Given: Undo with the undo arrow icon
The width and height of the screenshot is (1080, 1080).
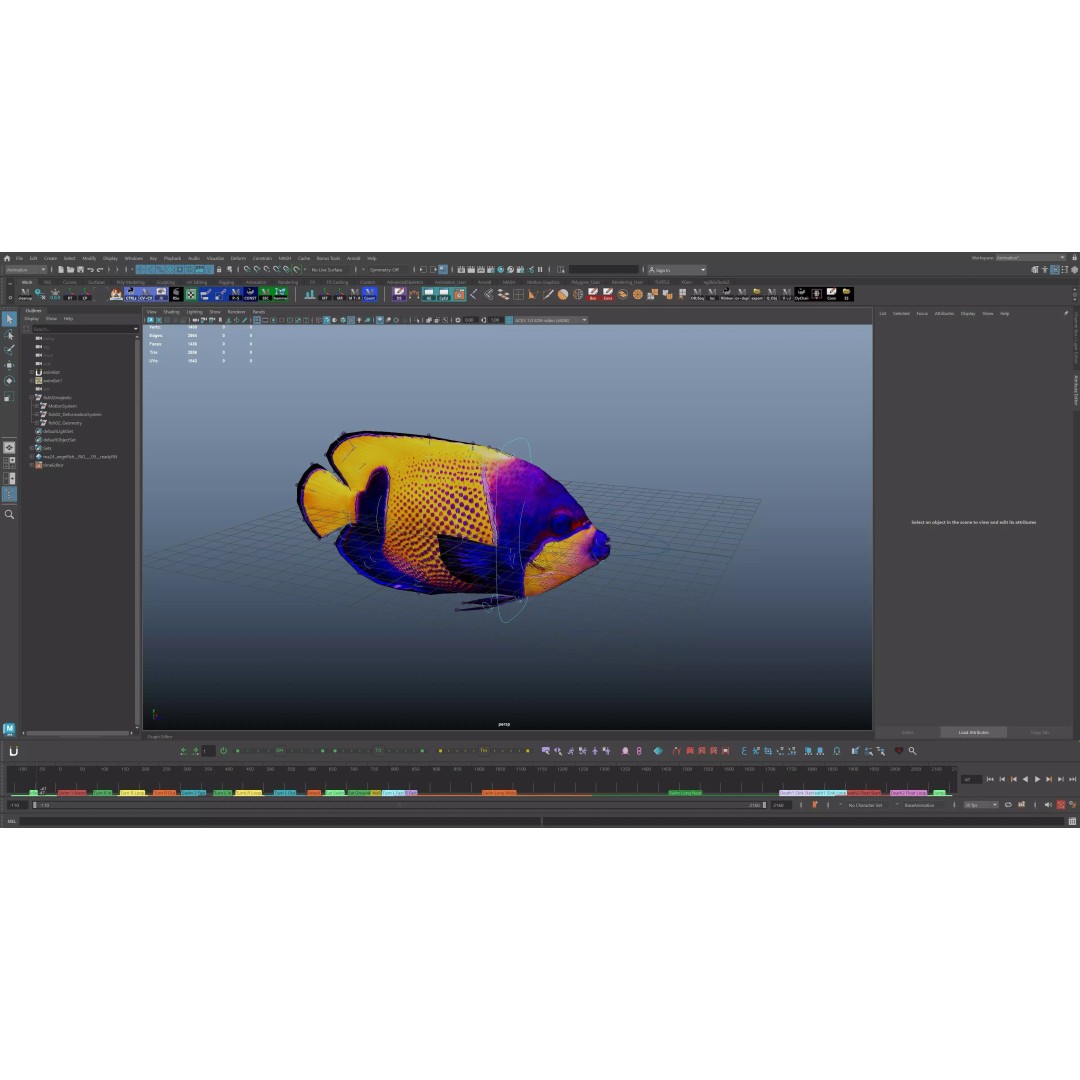Looking at the screenshot, I should tap(90, 270).
